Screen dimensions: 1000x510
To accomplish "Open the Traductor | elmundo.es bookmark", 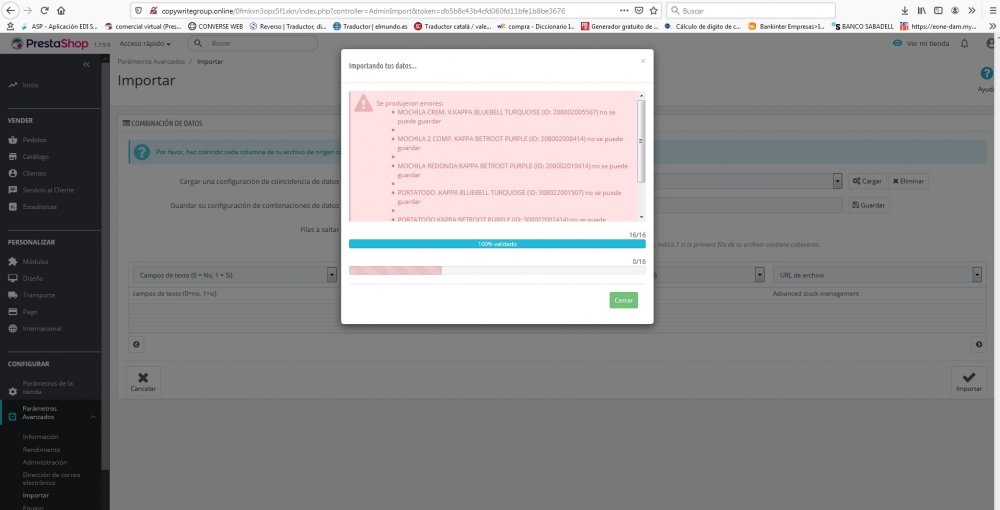I will [x=370, y=26].
